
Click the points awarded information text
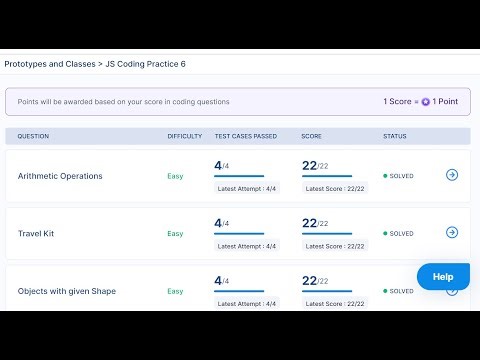(123, 102)
